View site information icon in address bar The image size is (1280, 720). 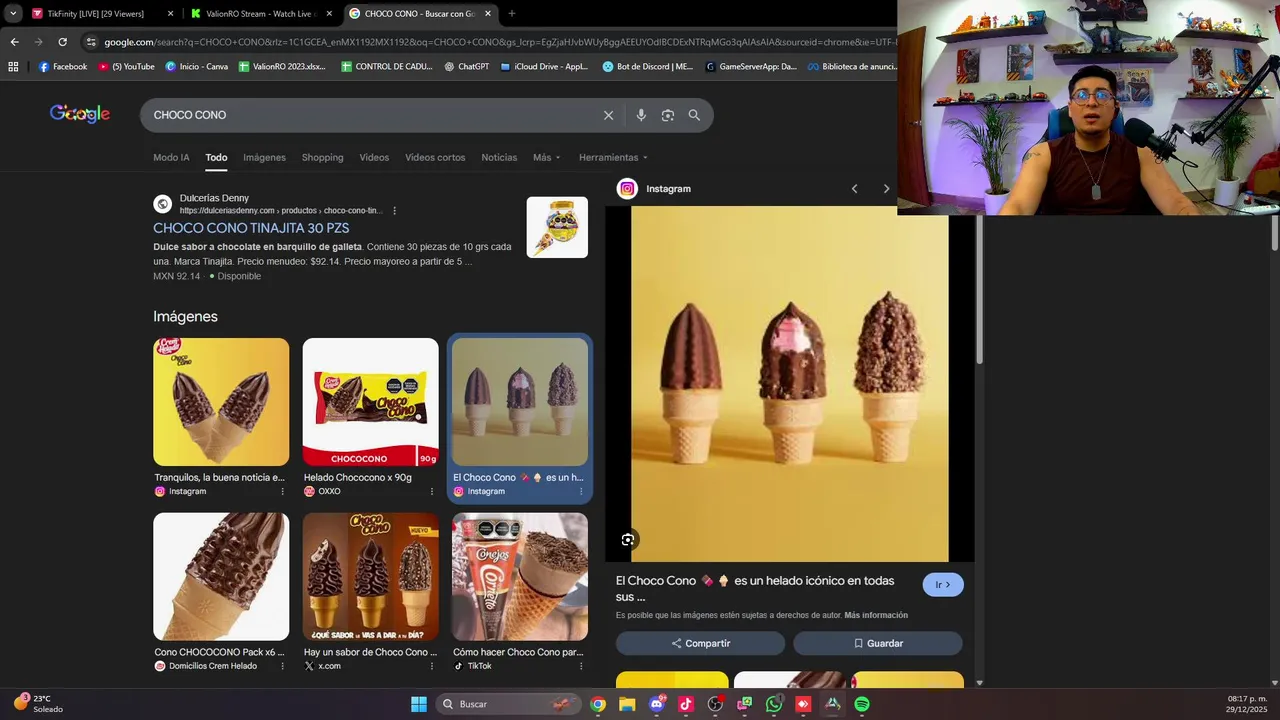click(x=91, y=42)
